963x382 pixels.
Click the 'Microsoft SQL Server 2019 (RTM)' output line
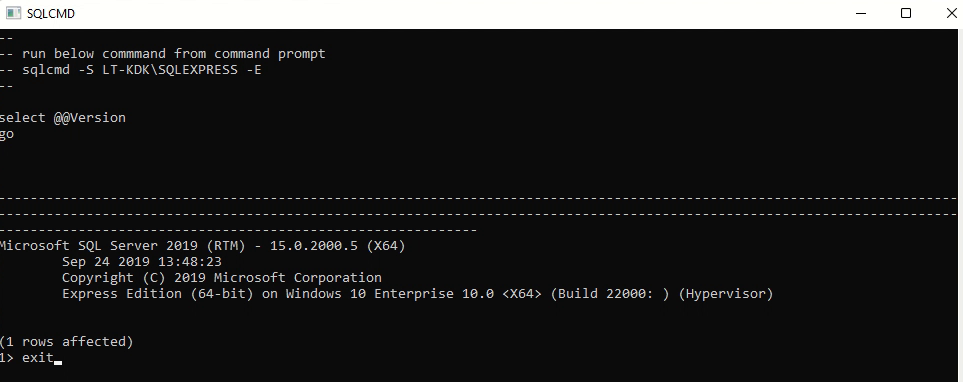coord(203,246)
